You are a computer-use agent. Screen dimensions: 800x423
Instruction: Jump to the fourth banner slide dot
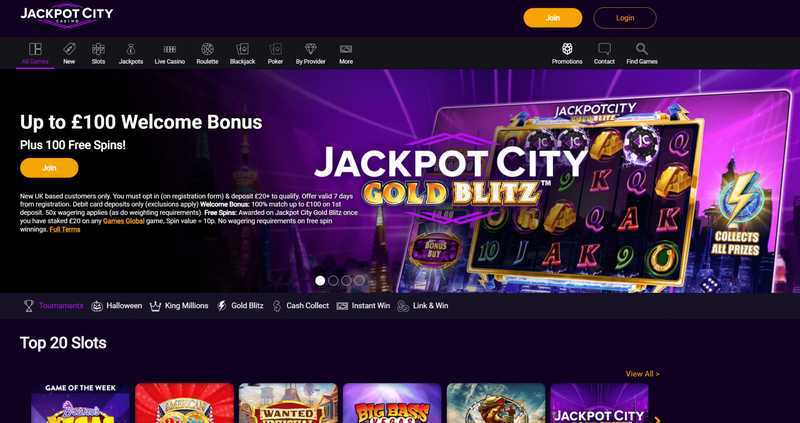click(x=360, y=281)
